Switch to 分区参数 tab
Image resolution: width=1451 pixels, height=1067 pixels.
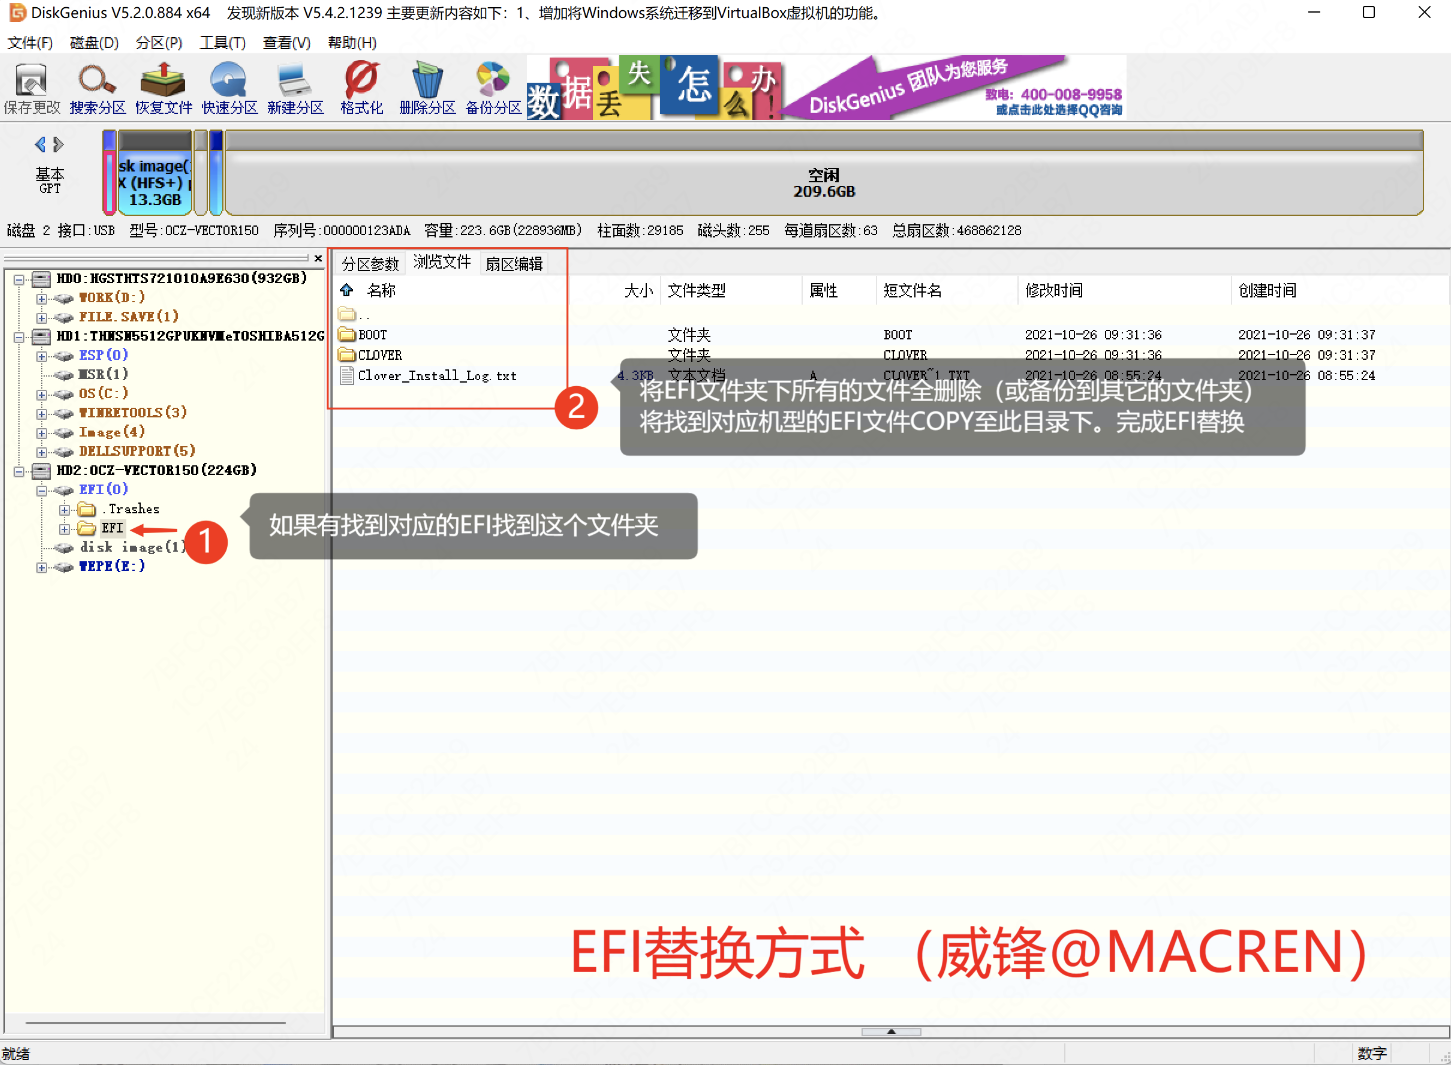pos(370,263)
